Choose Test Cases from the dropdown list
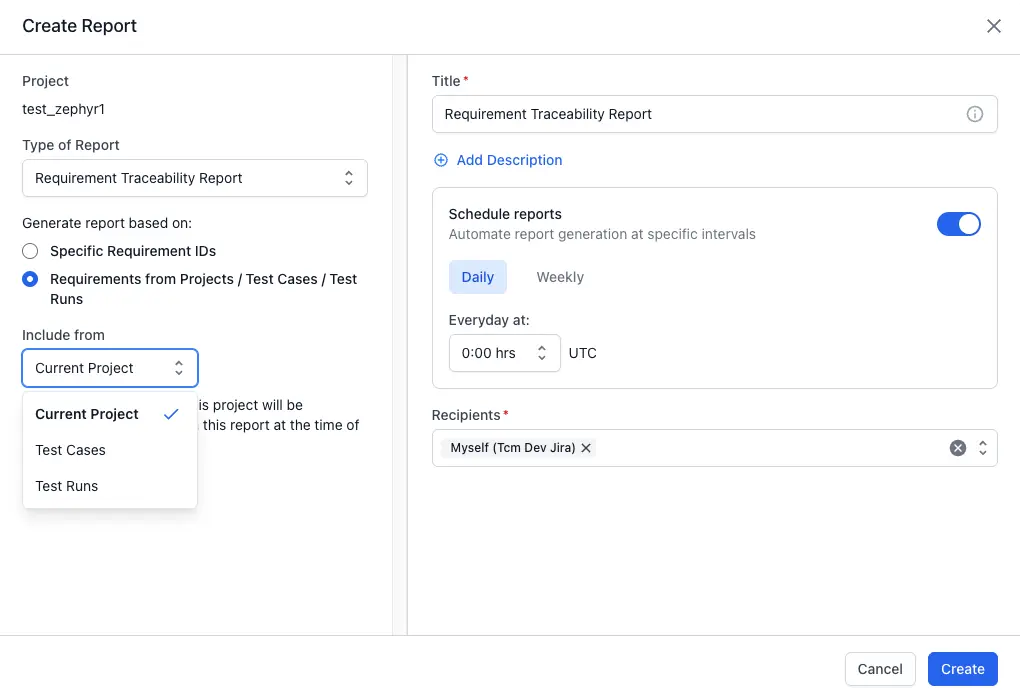Viewport: 1020px width, 699px height. click(71, 450)
